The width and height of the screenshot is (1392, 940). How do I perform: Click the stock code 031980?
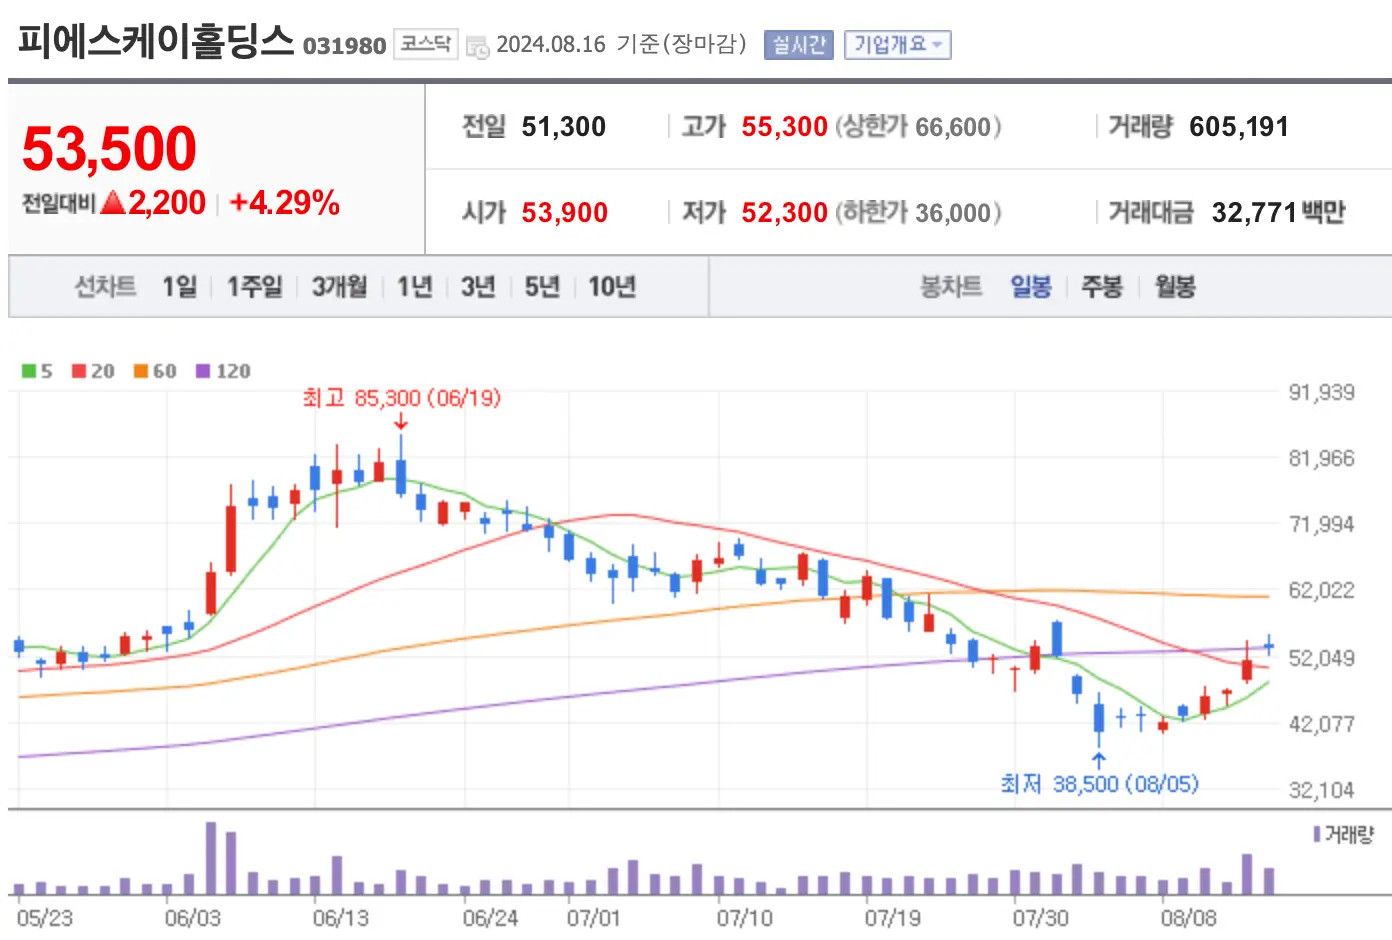344,46
